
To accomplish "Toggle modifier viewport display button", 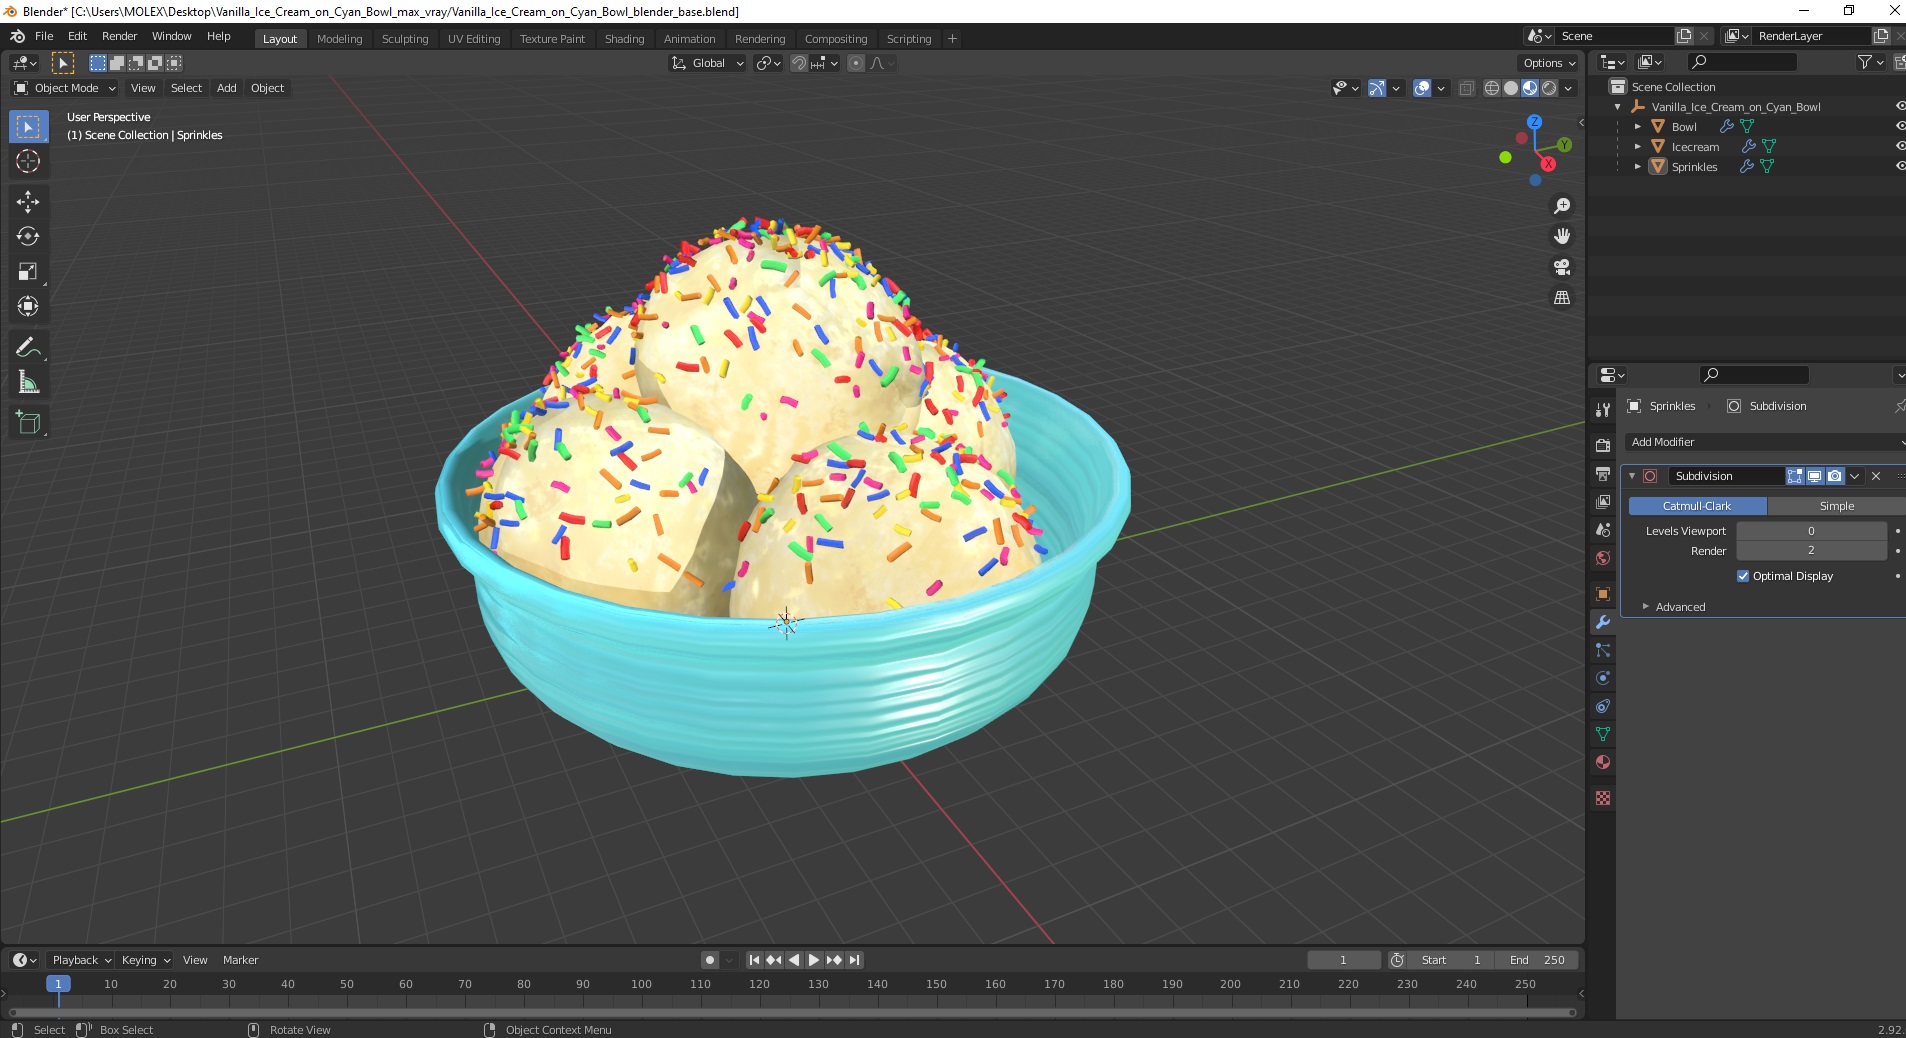I will click(x=1814, y=476).
